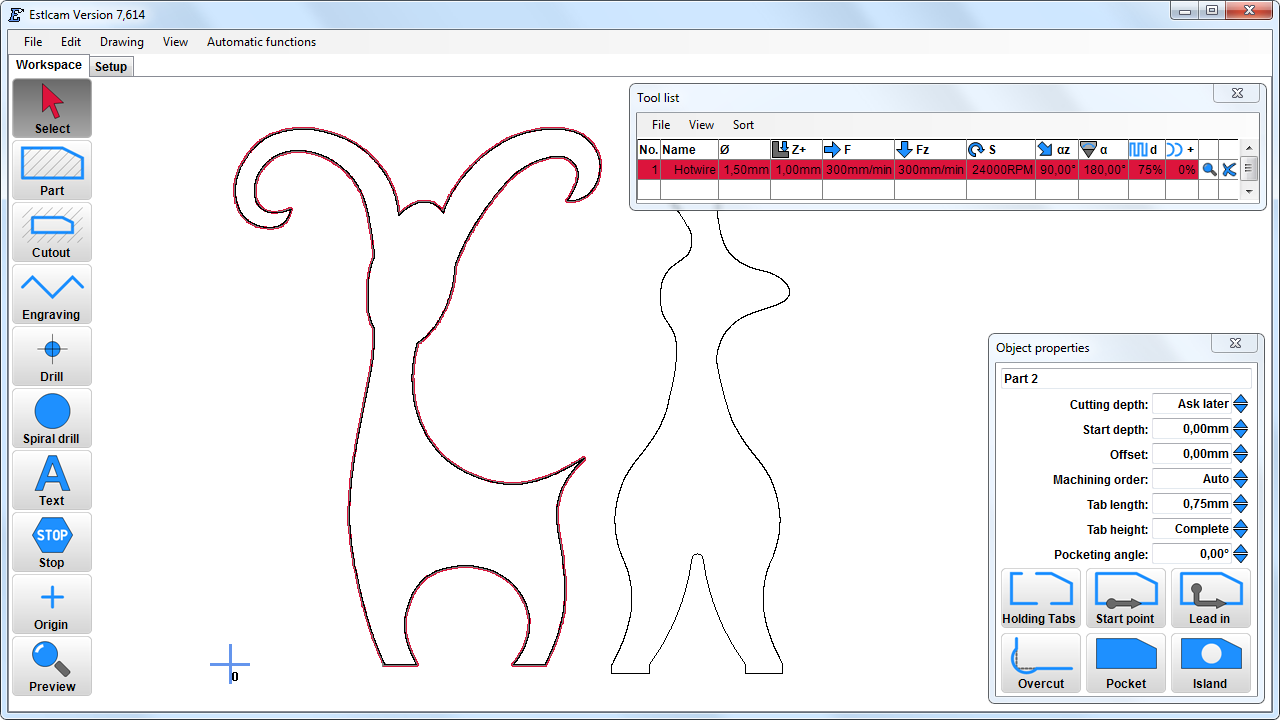Click the magnifier icon in Hotwire row
Image resolution: width=1280 pixels, height=720 pixels.
click(x=1209, y=170)
